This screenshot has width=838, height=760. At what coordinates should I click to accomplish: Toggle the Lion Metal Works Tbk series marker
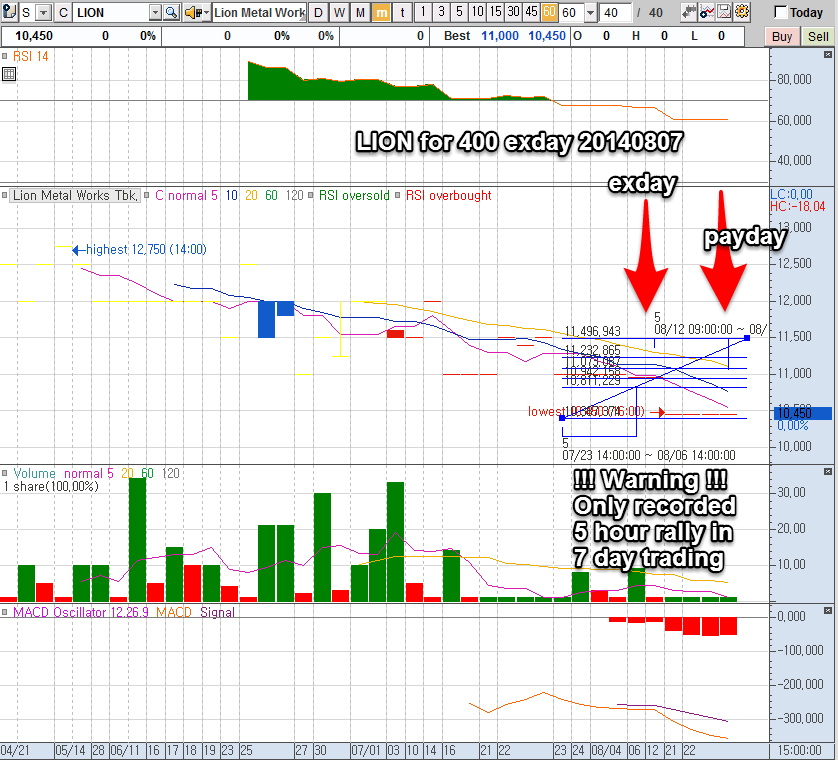4,196
